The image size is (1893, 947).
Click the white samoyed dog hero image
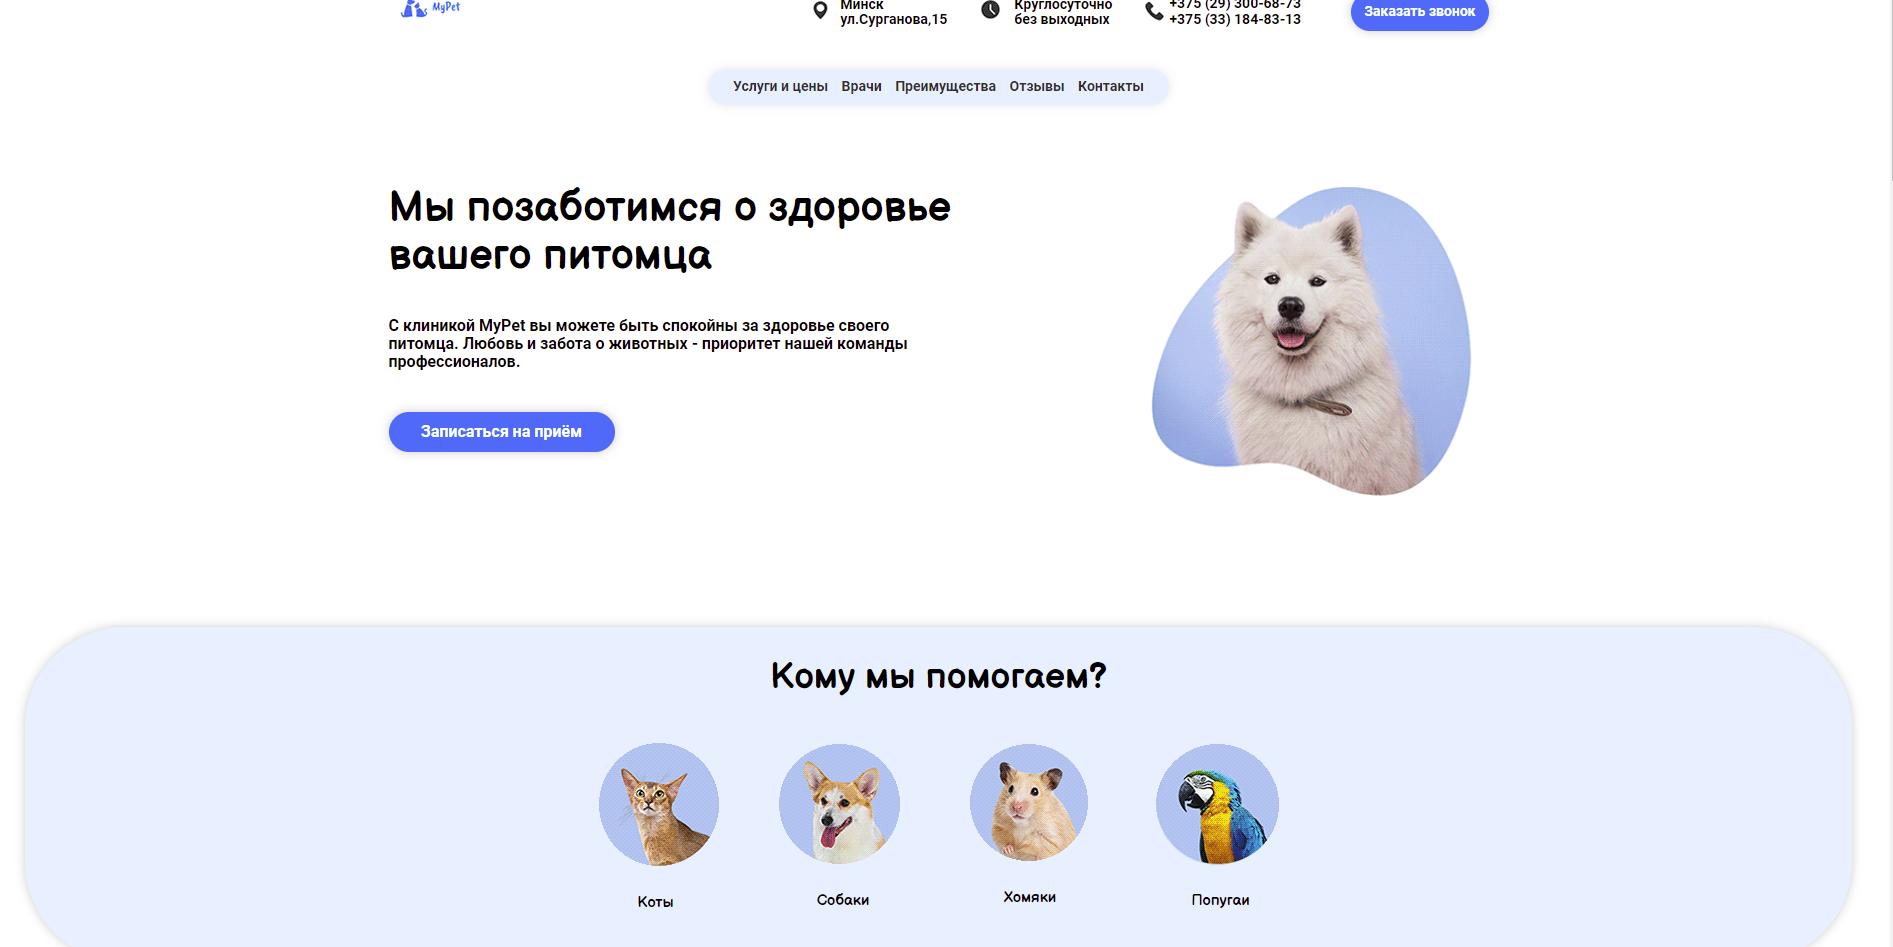pyautogui.click(x=1311, y=341)
